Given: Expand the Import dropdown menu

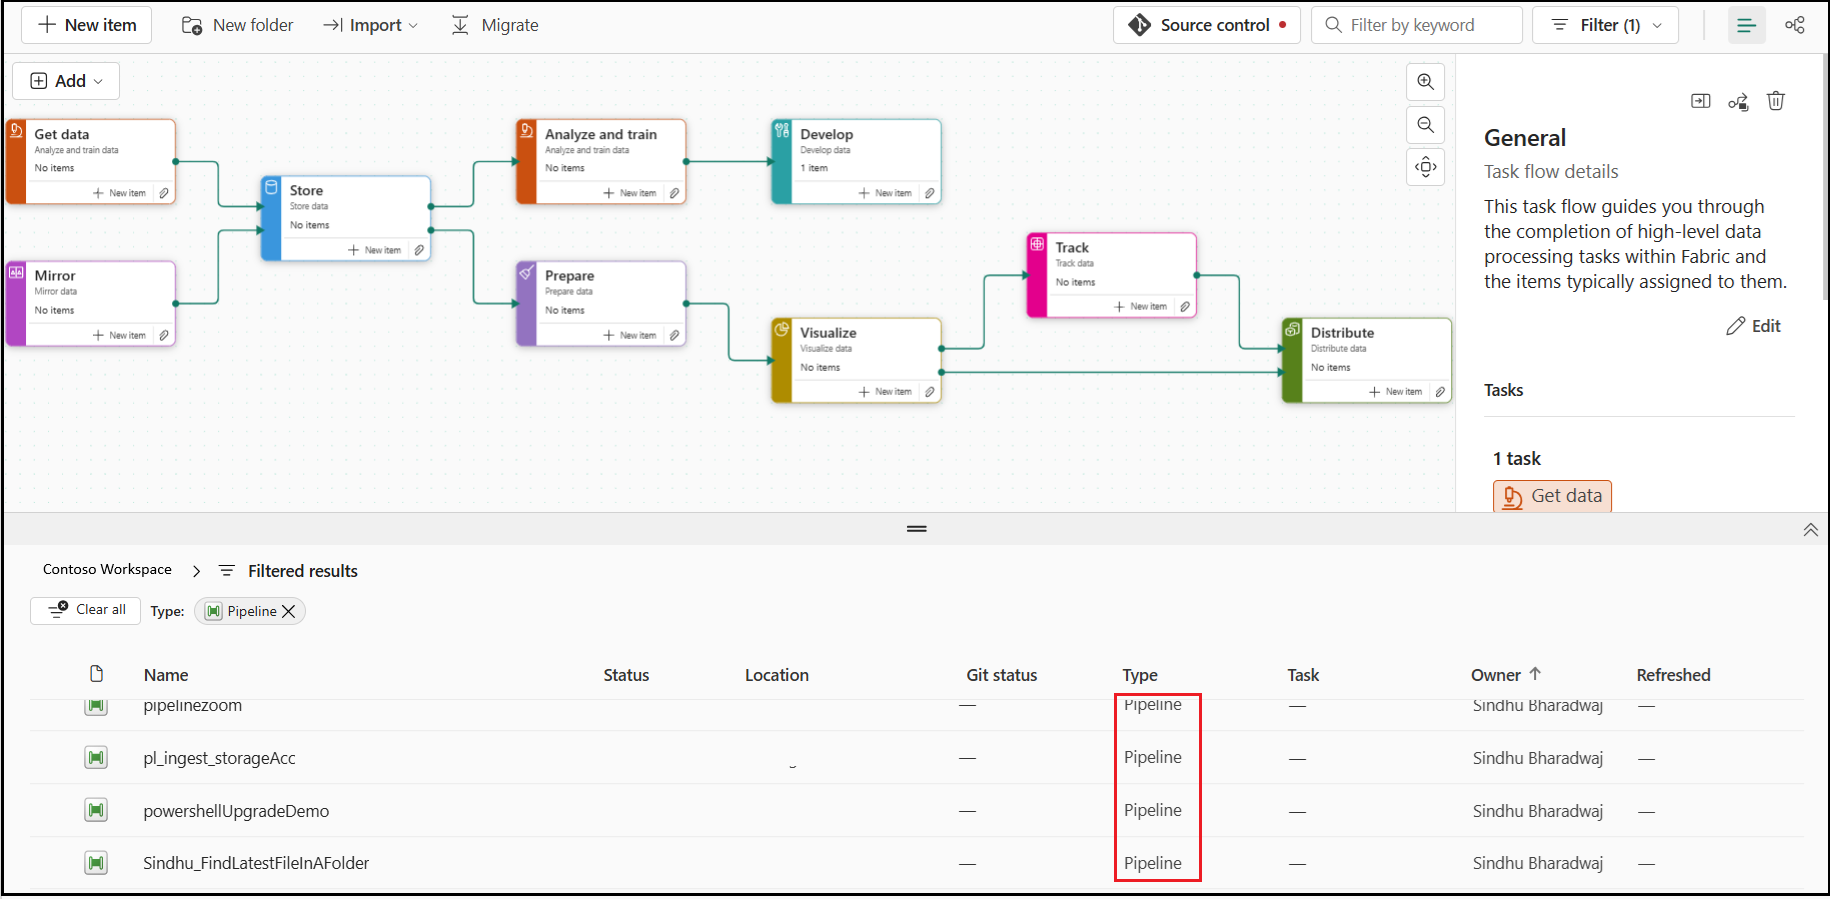Looking at the screenshot, I should point(370,25).
